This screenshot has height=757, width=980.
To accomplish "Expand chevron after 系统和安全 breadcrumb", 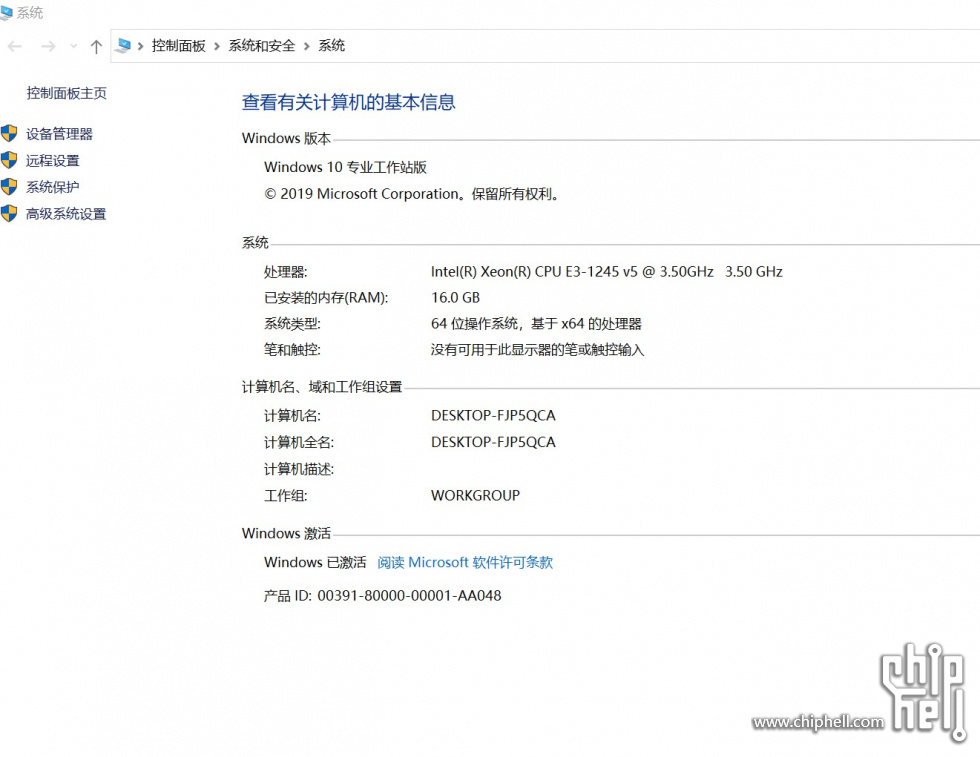I will tap(307, 46).
